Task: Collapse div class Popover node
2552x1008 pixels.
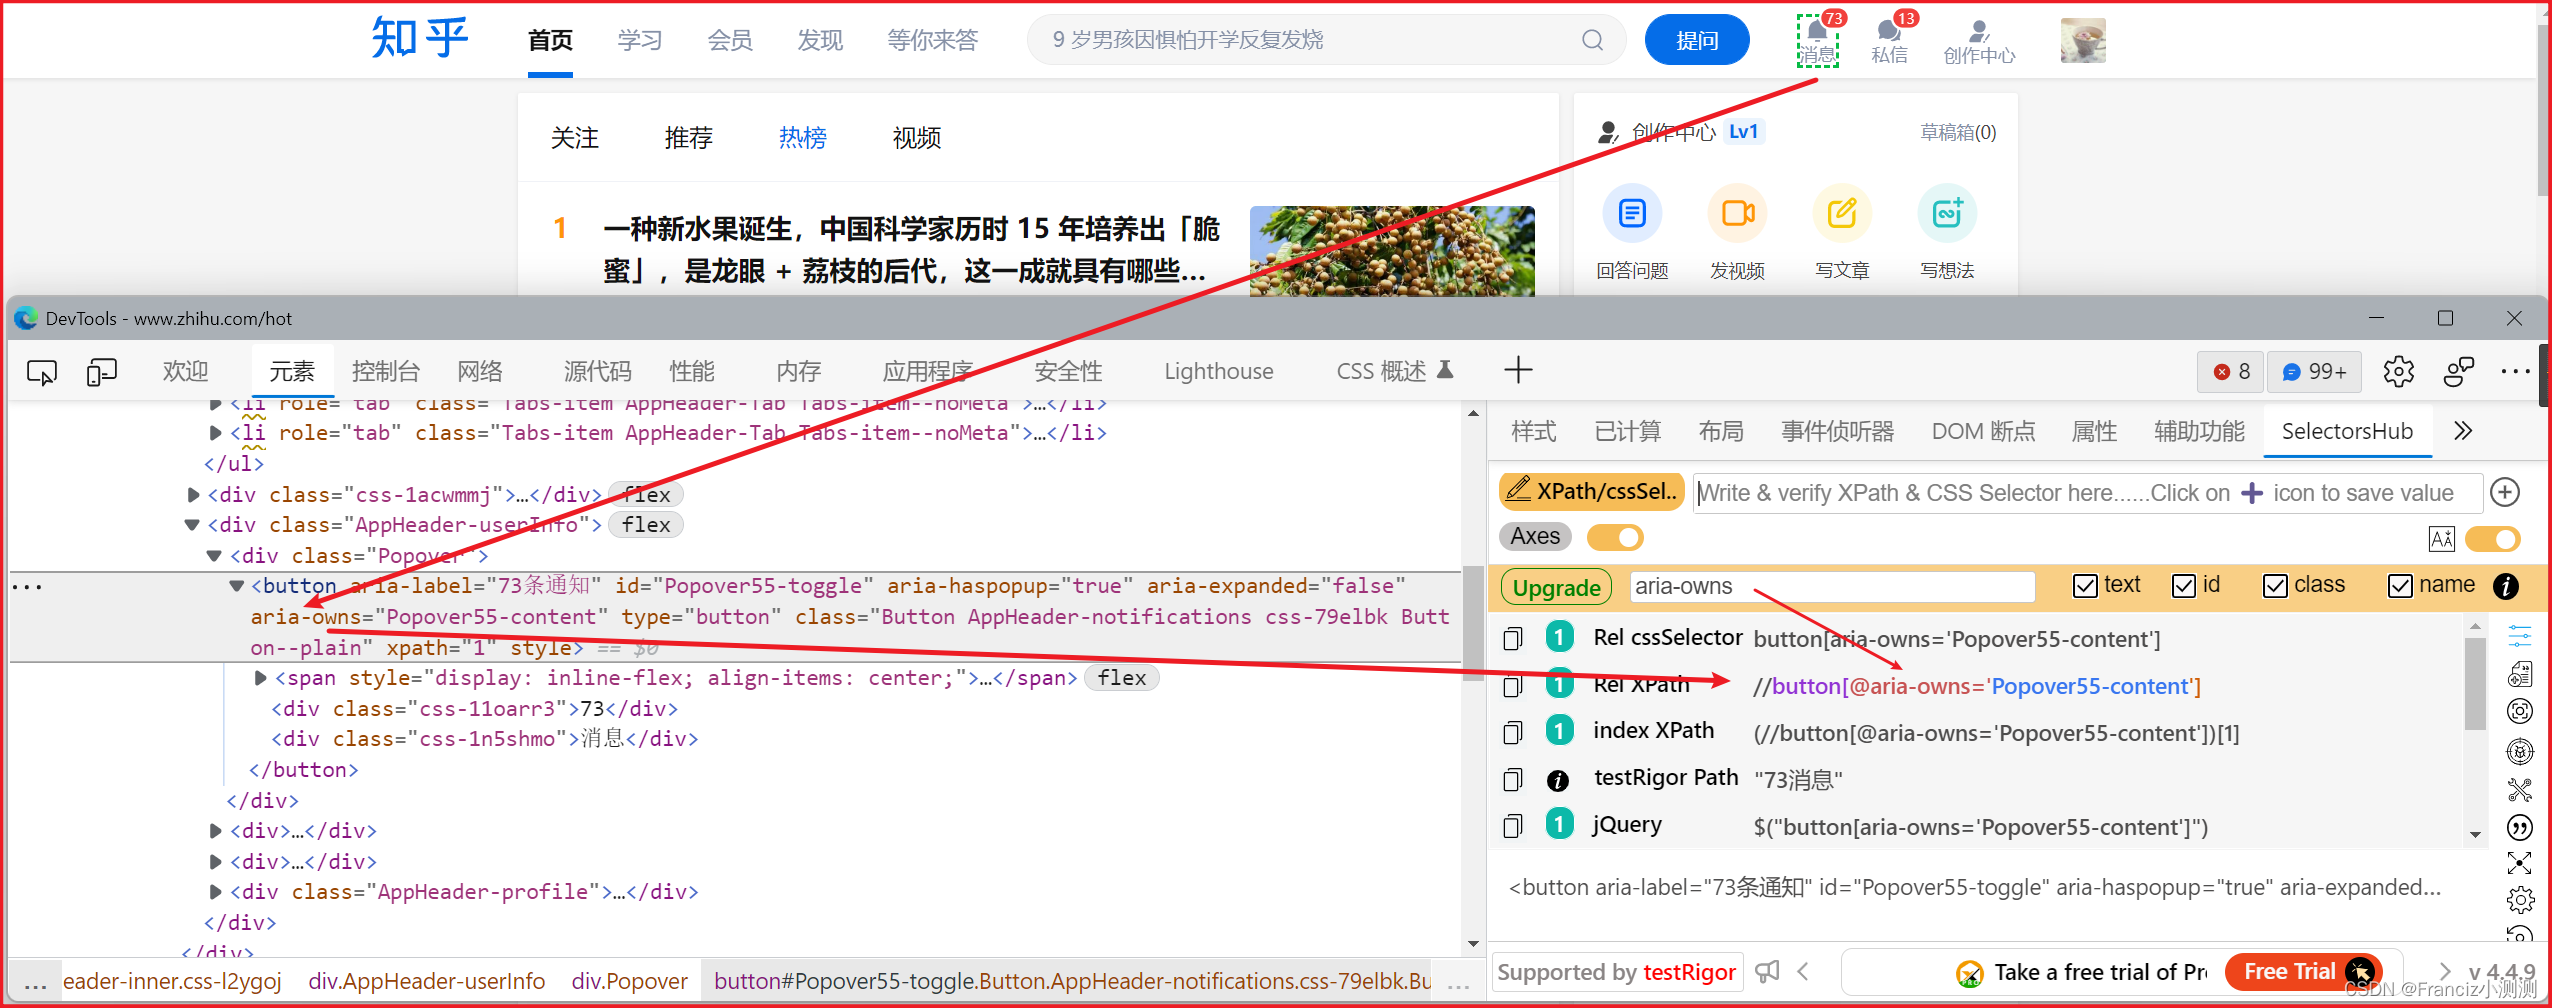Action: (x=214, y=555)
